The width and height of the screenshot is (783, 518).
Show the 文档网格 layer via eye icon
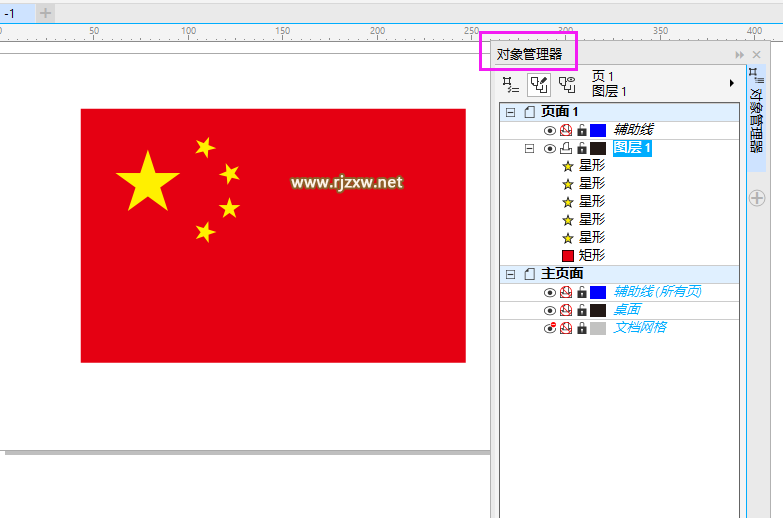(x=549, y=328)
